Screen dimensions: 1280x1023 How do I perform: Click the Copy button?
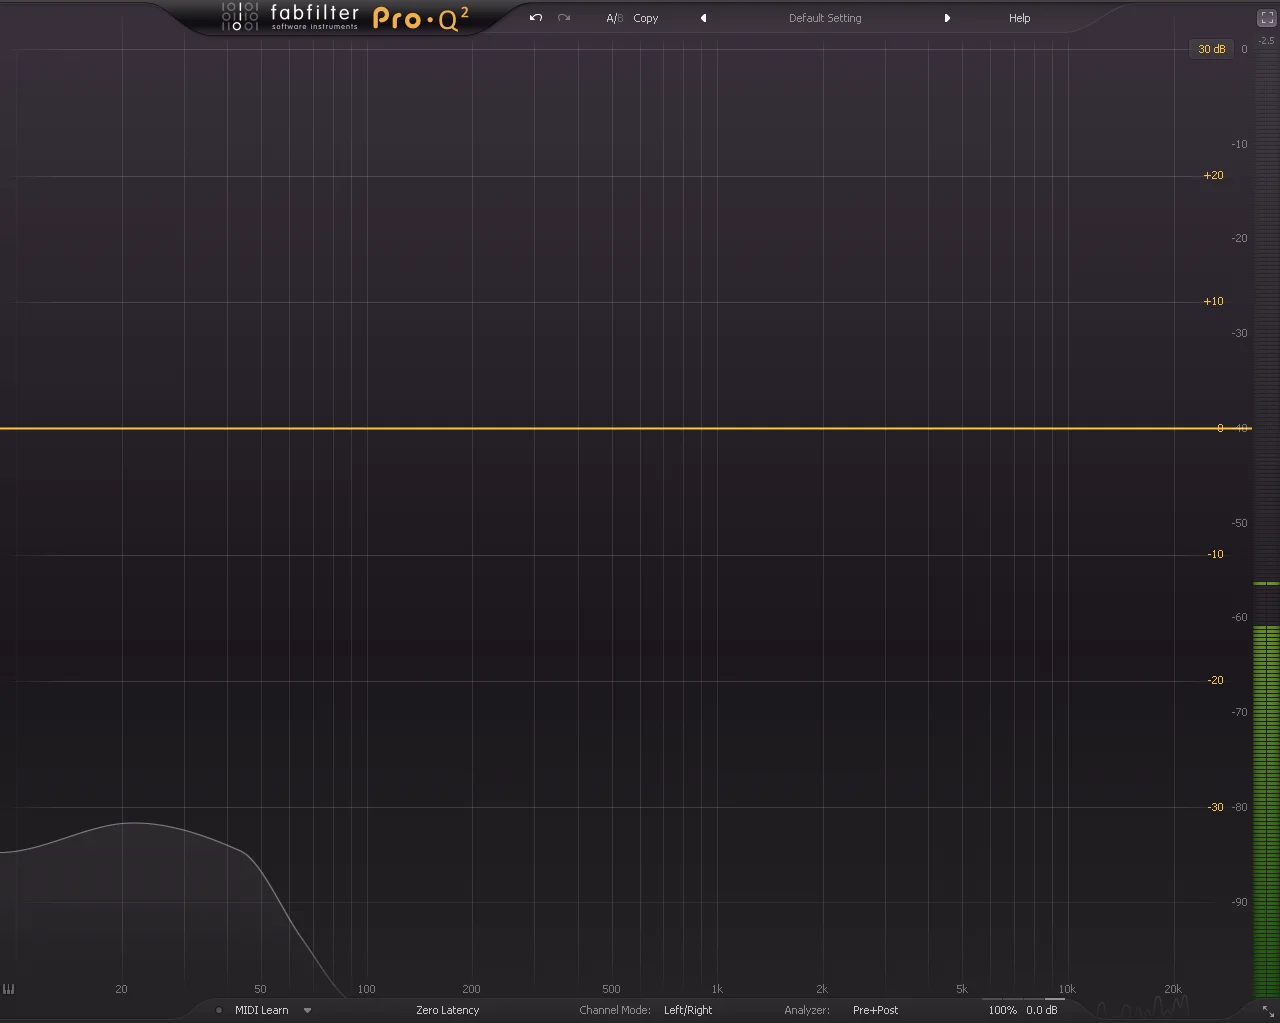point(645,18)
